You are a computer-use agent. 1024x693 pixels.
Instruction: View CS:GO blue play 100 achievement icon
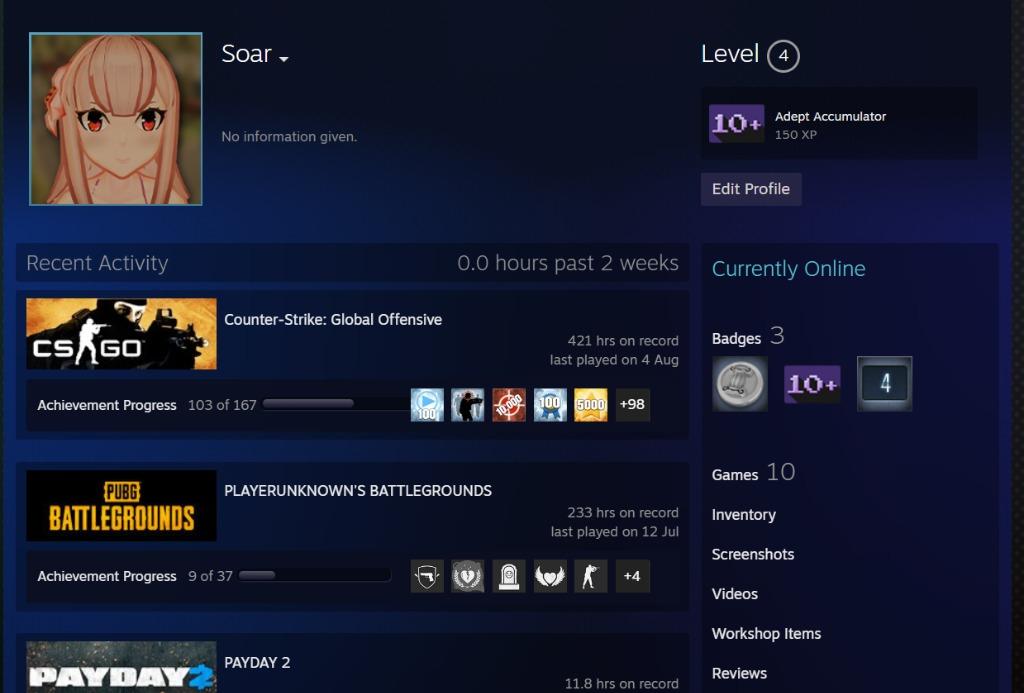click(x=427, y=405)
